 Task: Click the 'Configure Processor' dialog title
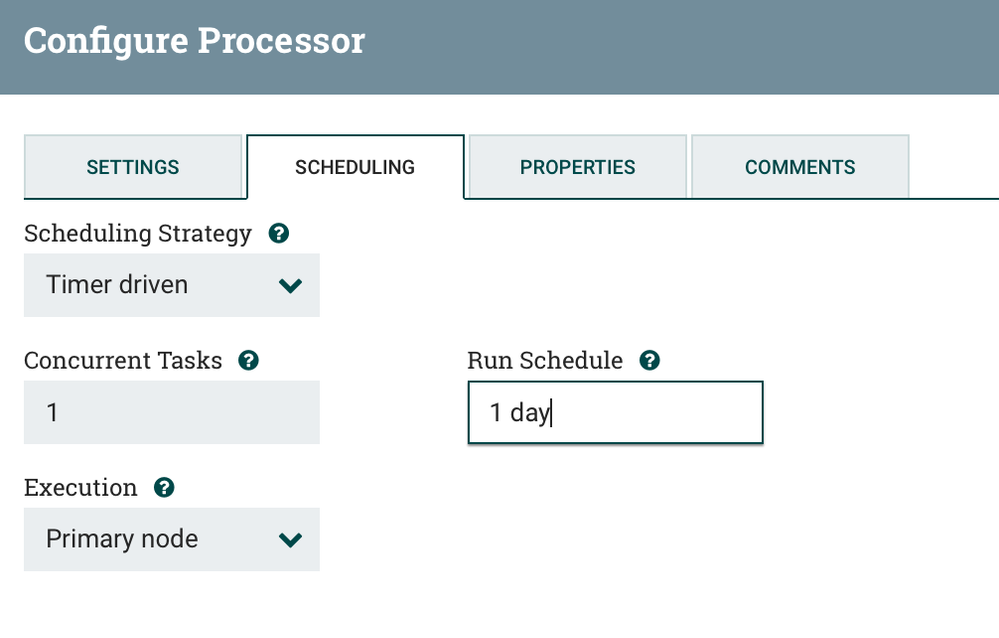[195, 41]
